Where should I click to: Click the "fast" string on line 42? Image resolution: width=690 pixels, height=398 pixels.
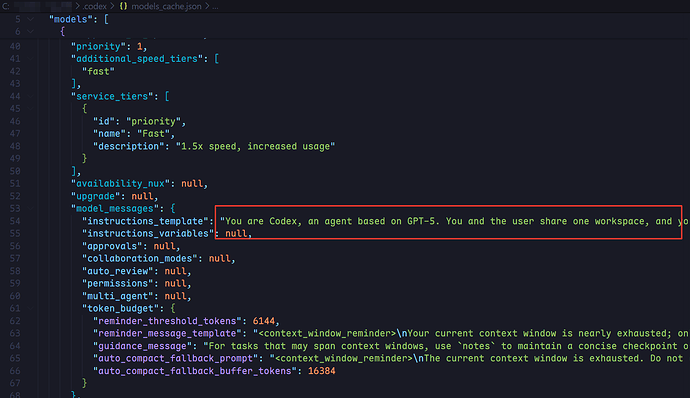98,71
